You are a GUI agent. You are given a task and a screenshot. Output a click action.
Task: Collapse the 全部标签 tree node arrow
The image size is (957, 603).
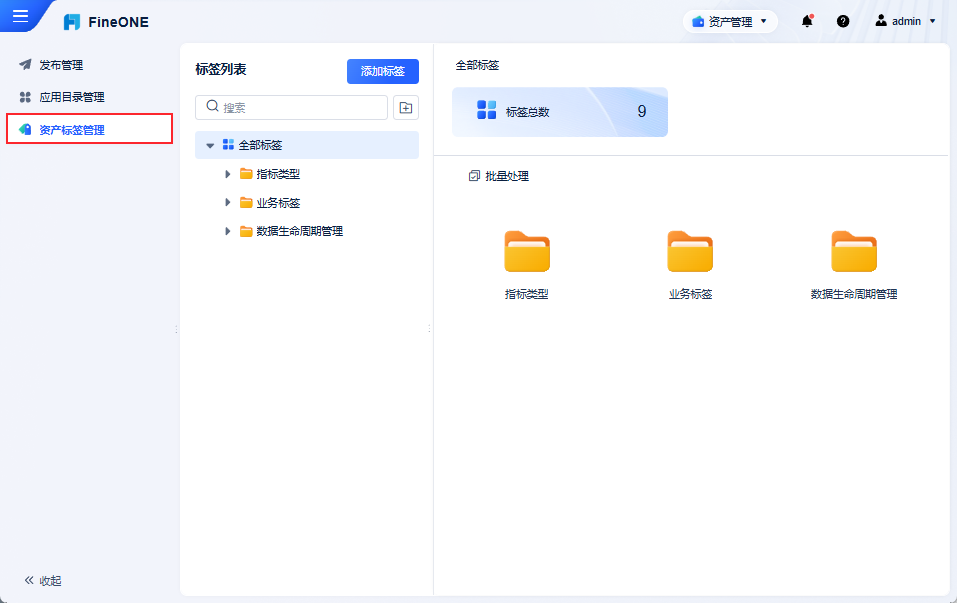(x=210, y=145)
